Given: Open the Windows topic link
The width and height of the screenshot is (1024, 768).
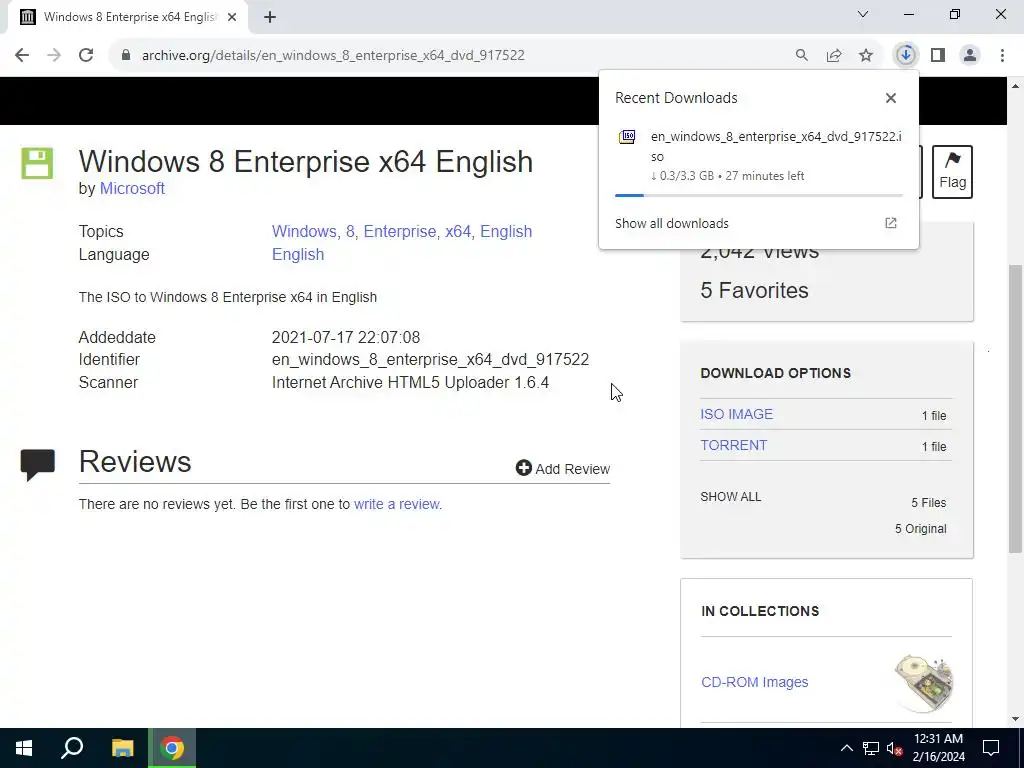Looking at the screenshot, I should (306, 232).
